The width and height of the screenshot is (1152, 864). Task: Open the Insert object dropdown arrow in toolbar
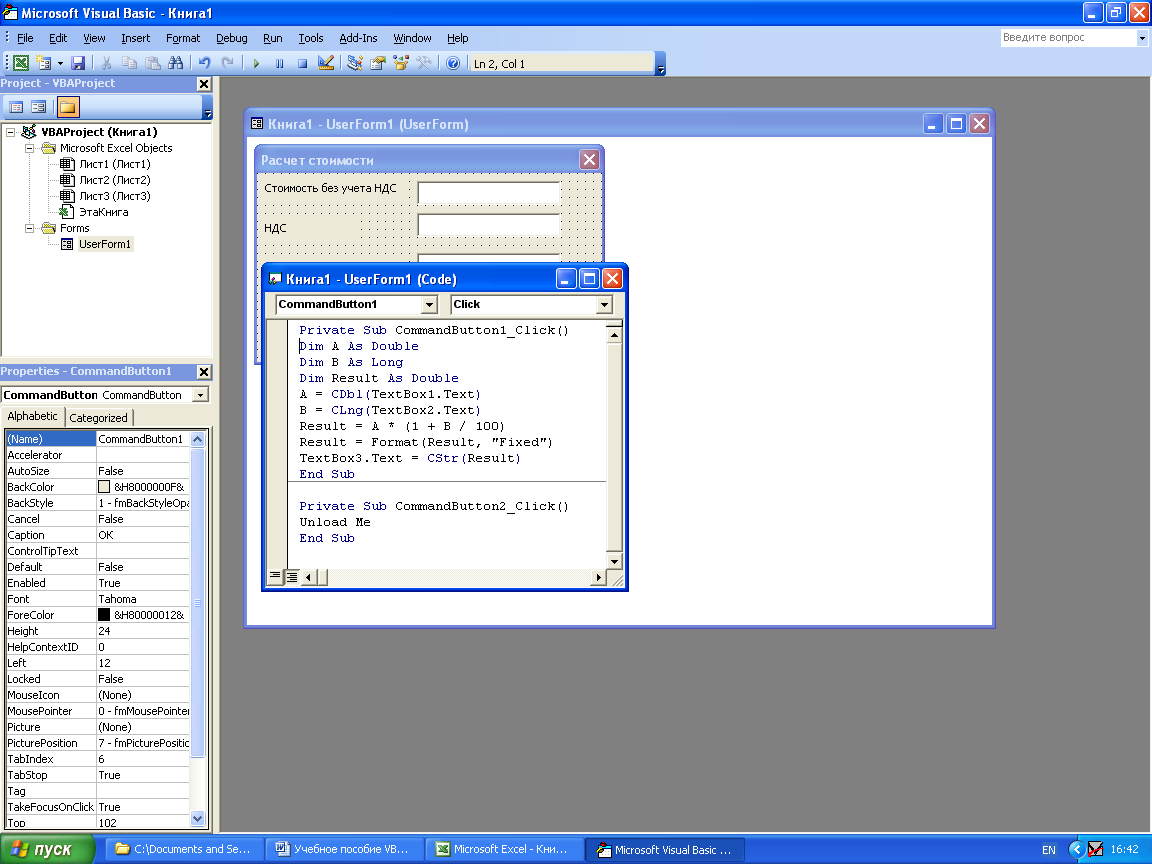pyautogui.click(x=60, y=64)
